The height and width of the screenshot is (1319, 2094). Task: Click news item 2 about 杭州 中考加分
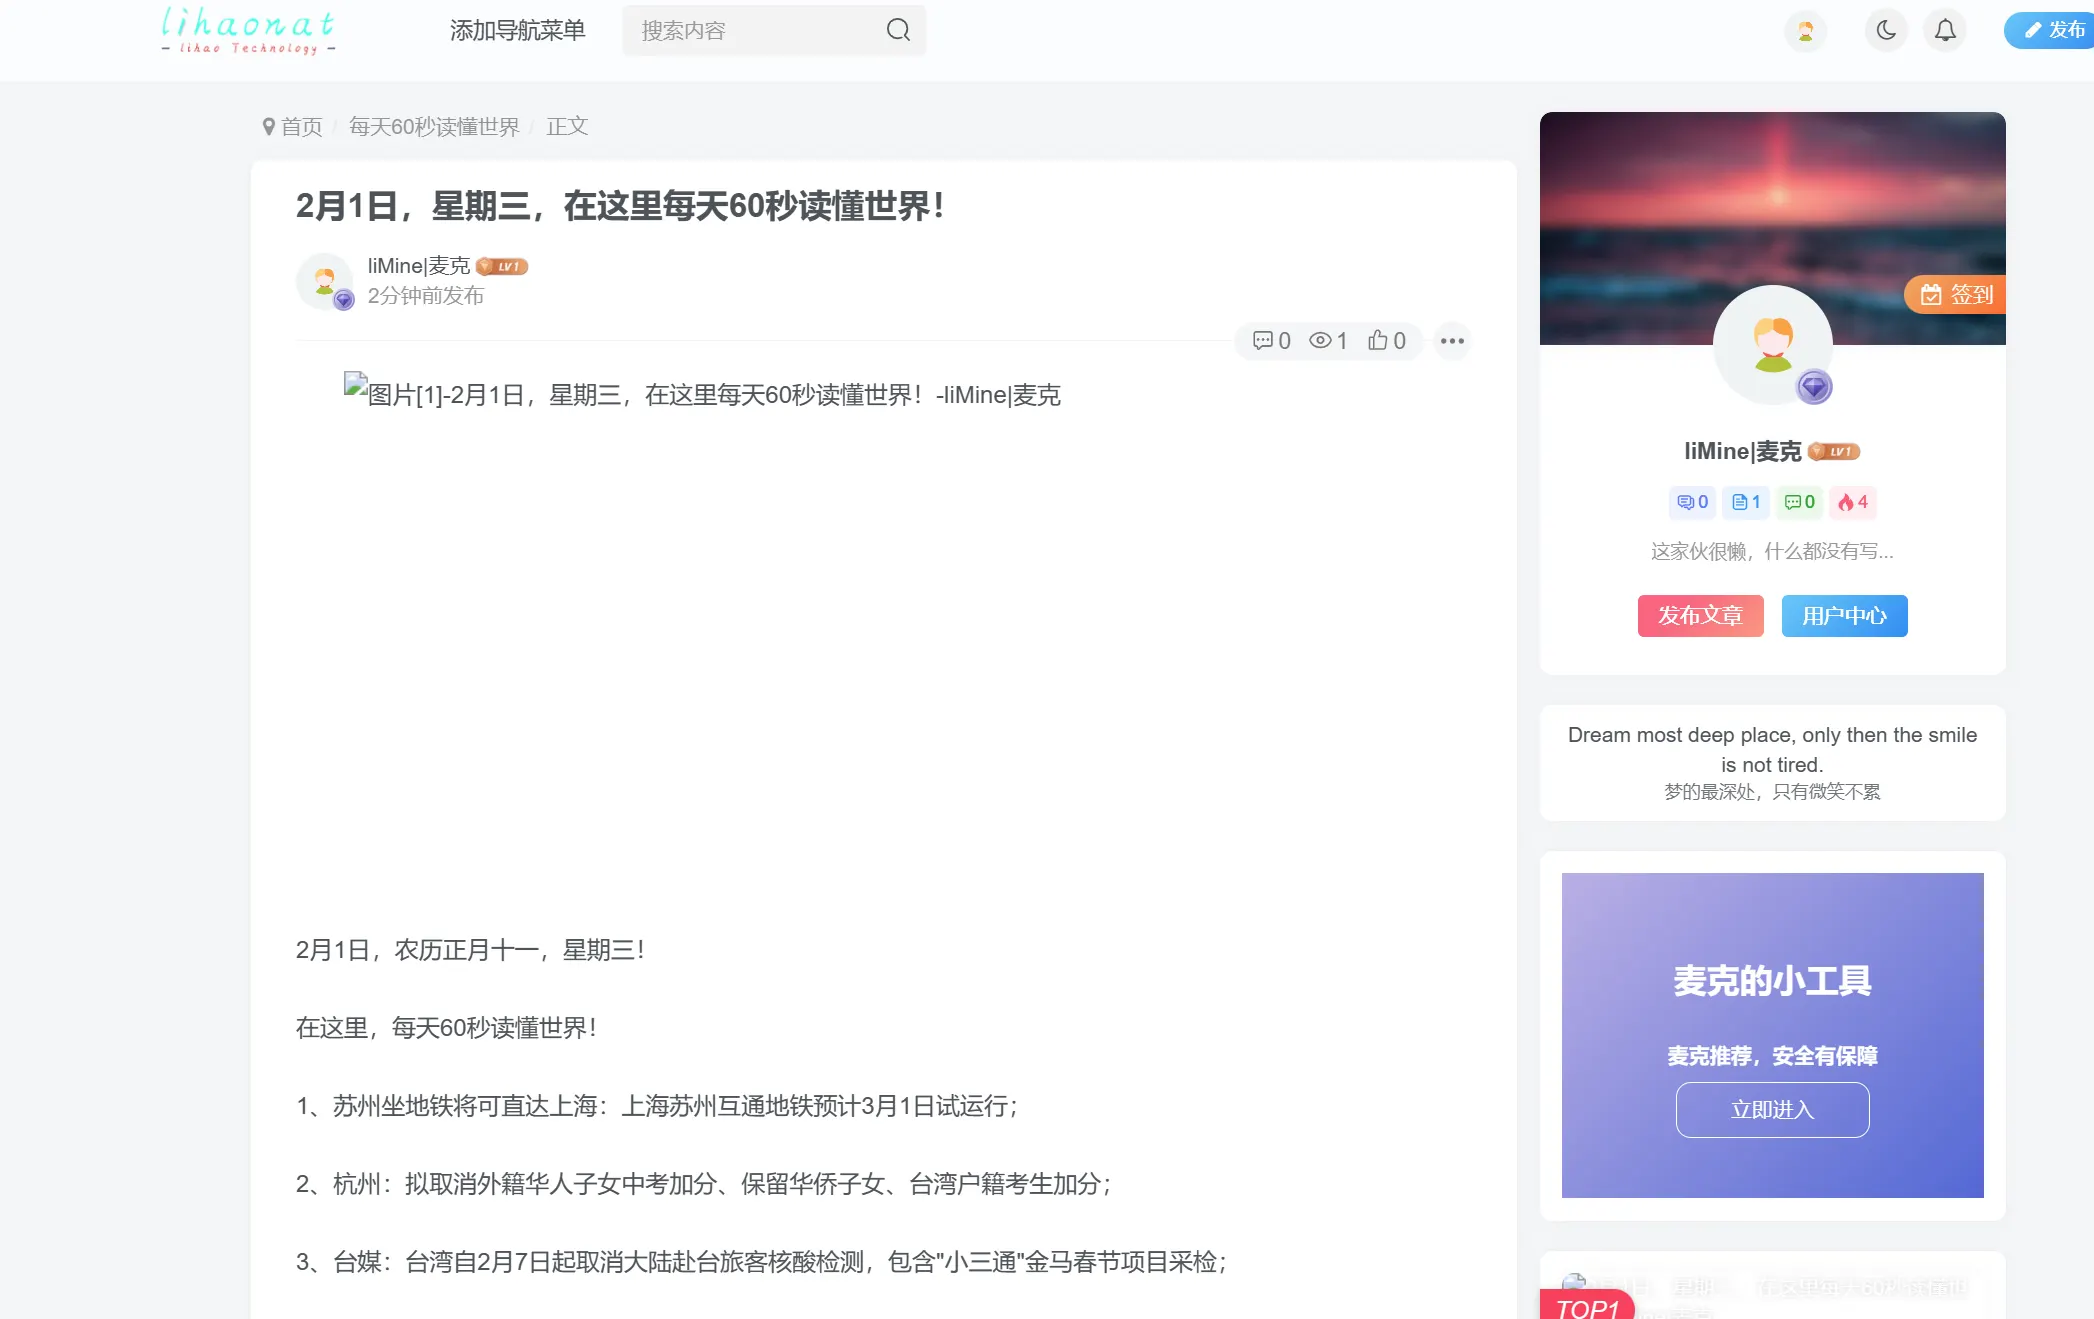(x=704, y=1184)
